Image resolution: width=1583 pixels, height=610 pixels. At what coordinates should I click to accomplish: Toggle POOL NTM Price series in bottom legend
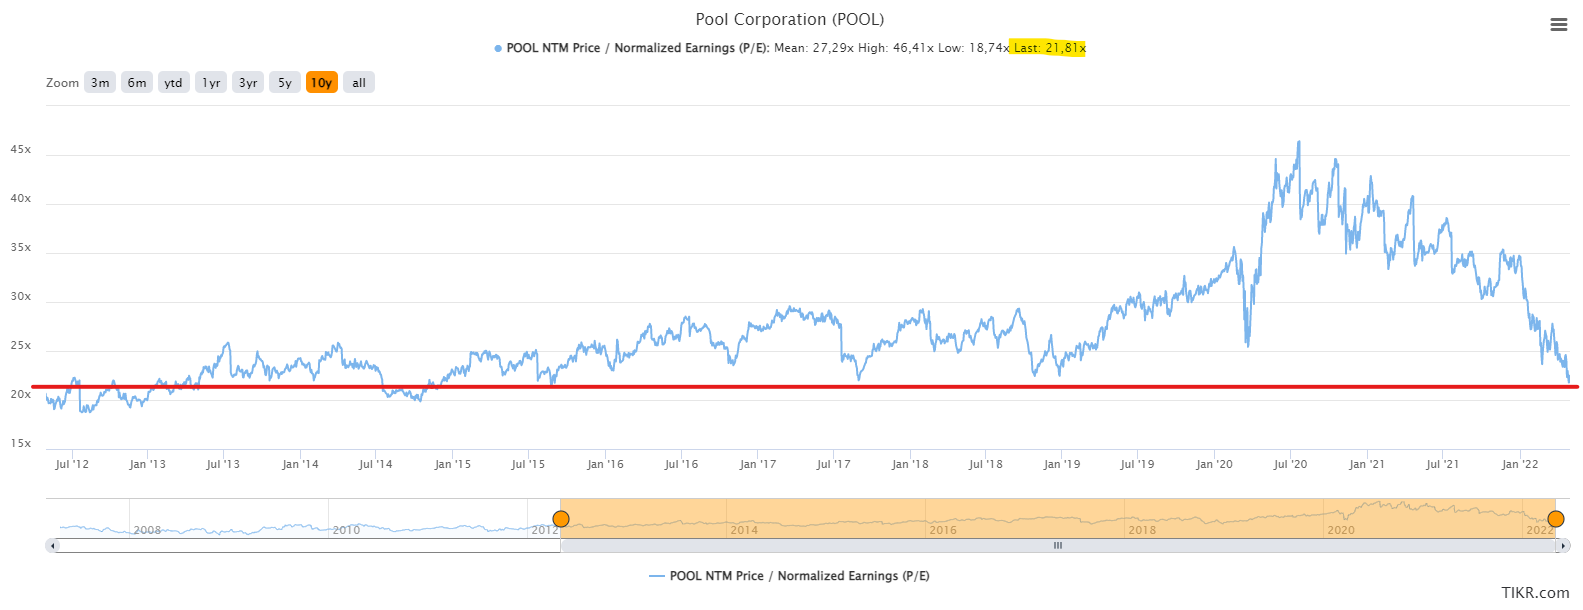[789, 576]
